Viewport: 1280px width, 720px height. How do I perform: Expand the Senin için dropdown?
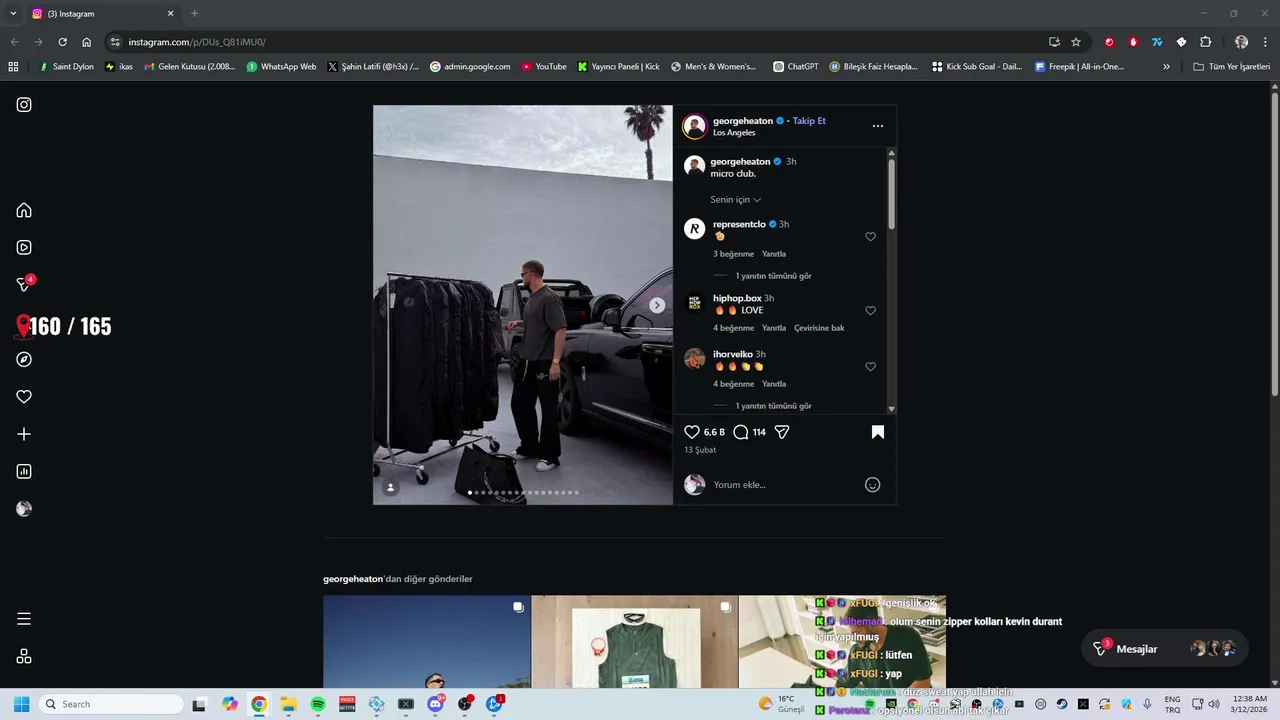pos(736,200)
